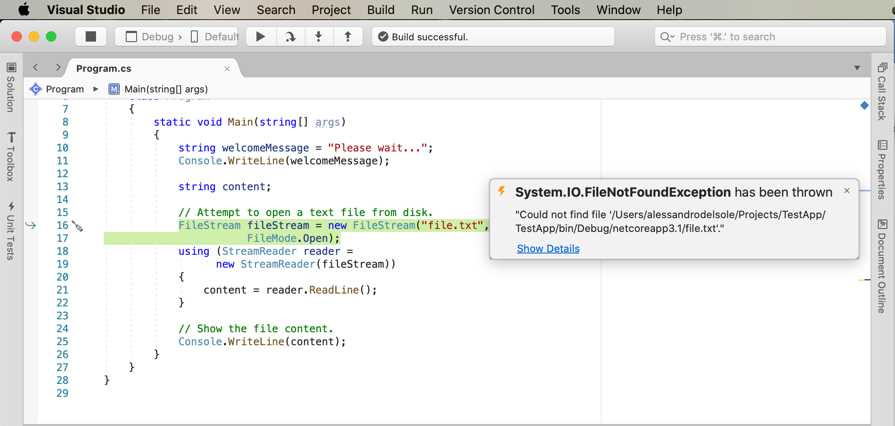
Task: Open the Properties panel
Action: point(881,169)
